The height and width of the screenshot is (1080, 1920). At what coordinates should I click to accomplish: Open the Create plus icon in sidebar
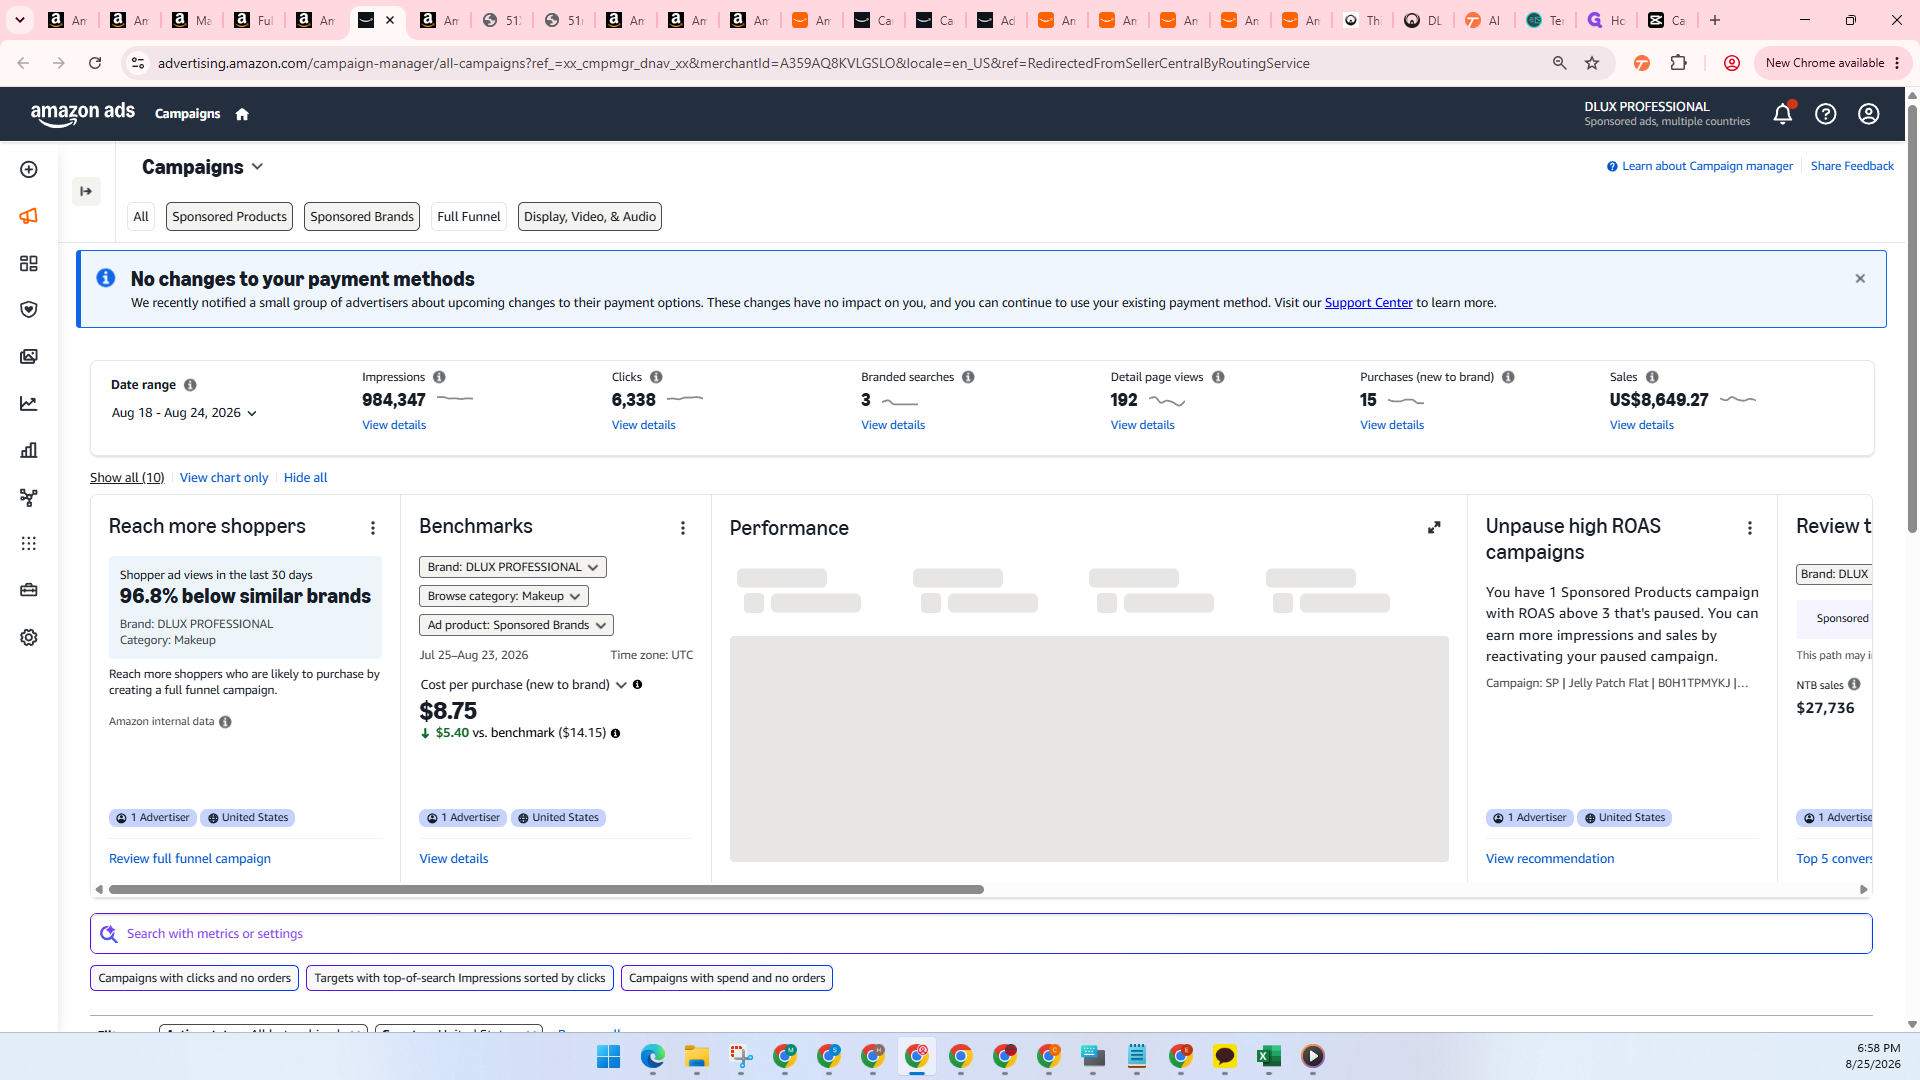coord(29,170)
